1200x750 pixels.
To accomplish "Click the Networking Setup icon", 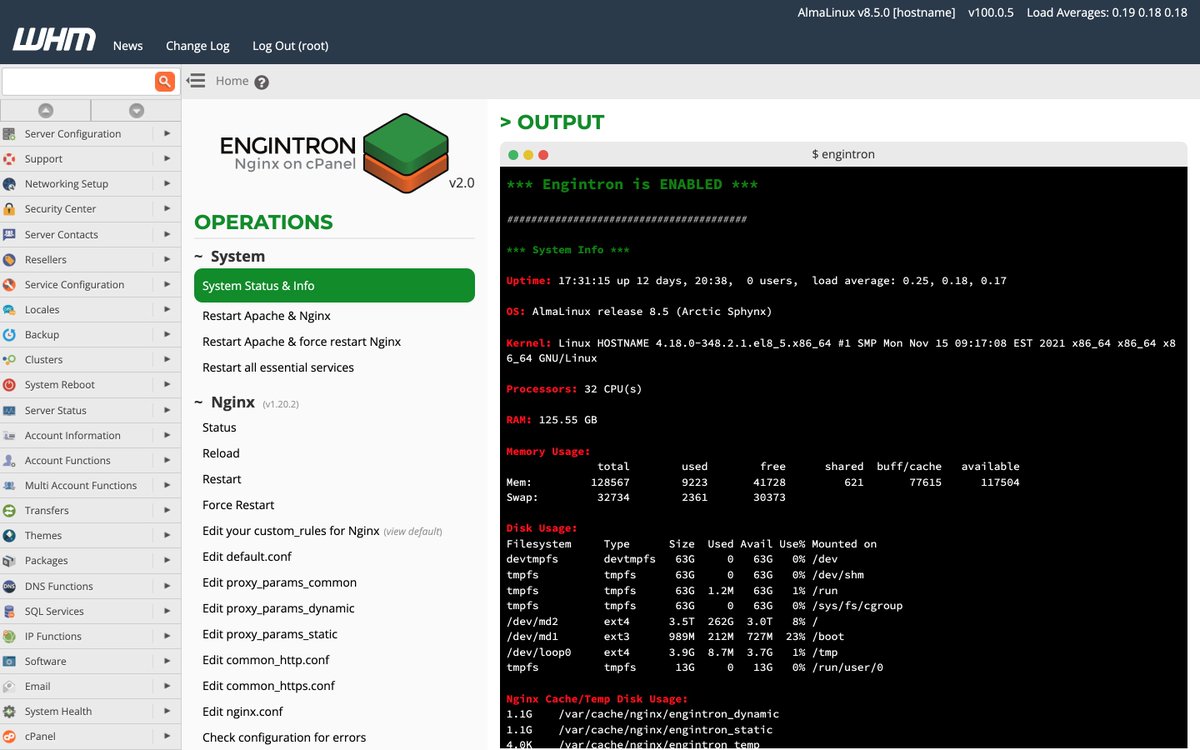I will [10, 184].
